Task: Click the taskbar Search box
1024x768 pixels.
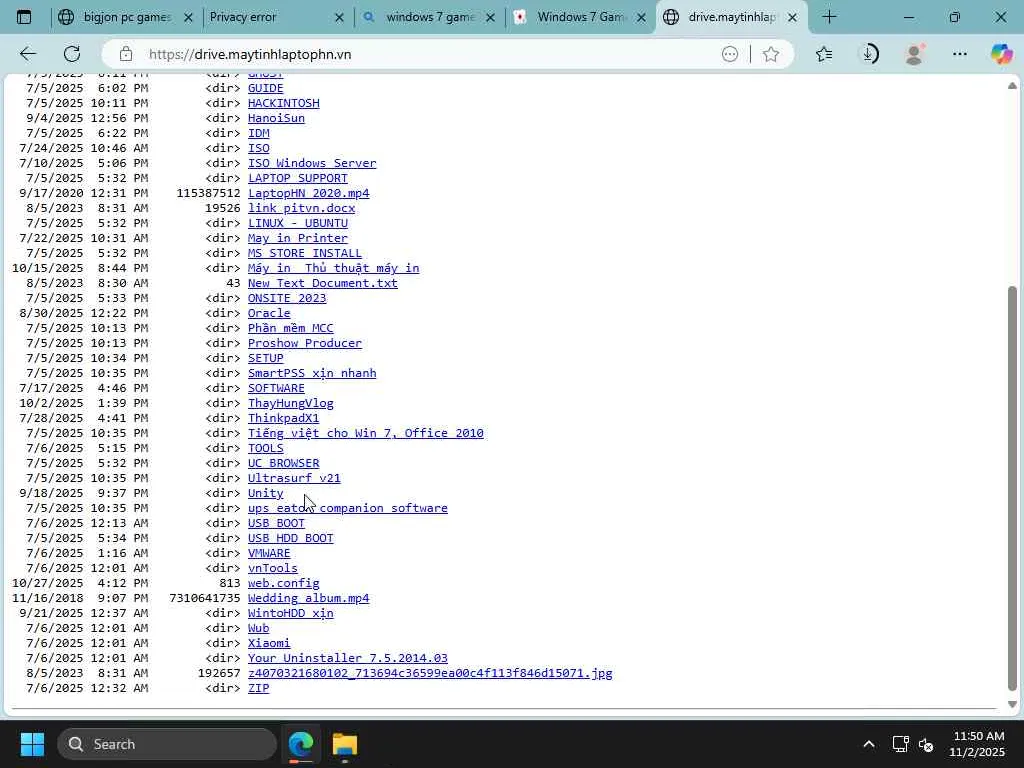Action: pyautogui.click(x=167, y=744)
